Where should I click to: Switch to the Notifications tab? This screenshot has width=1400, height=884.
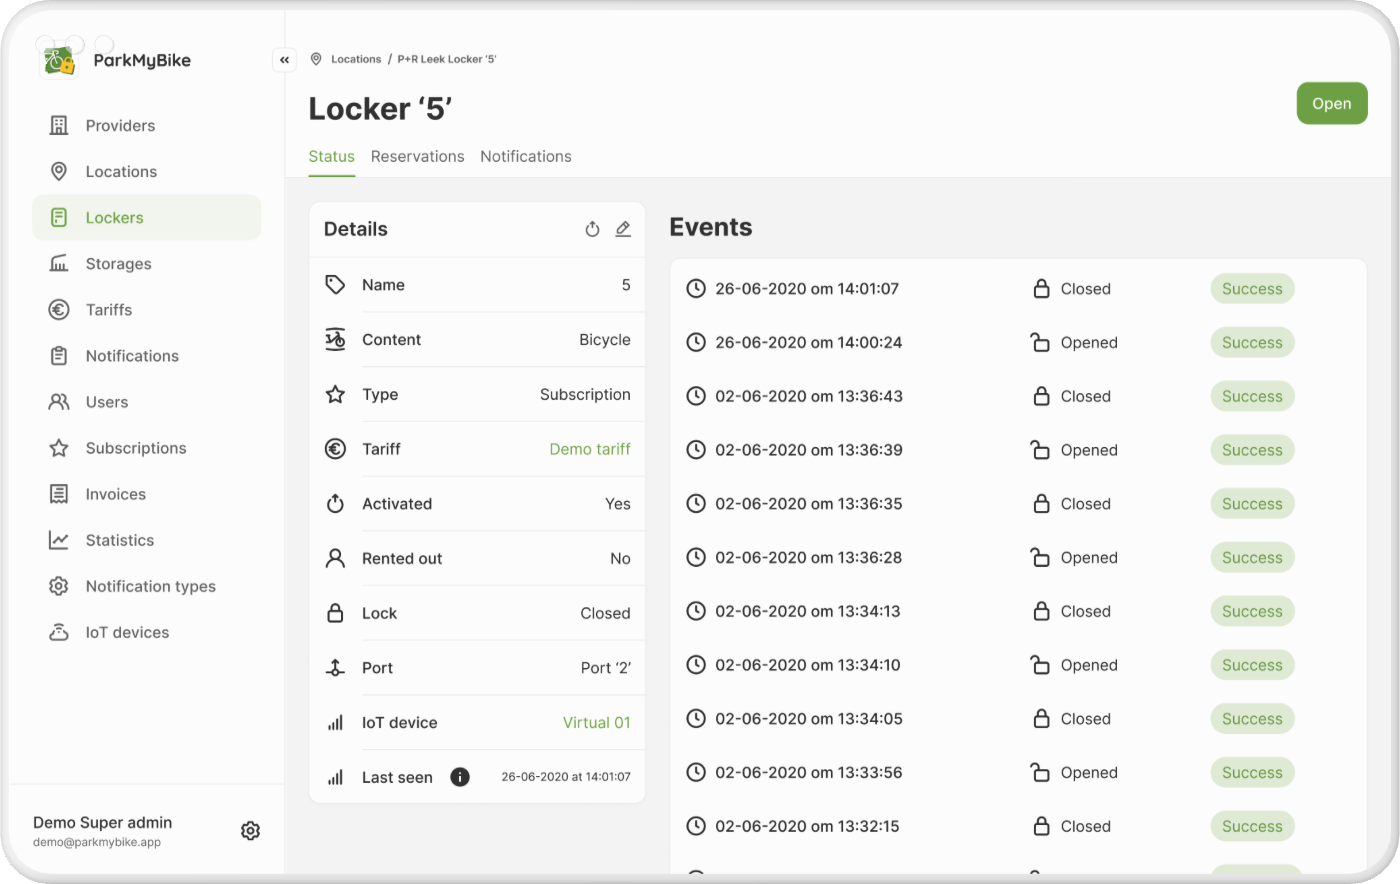tap(525, 156)
